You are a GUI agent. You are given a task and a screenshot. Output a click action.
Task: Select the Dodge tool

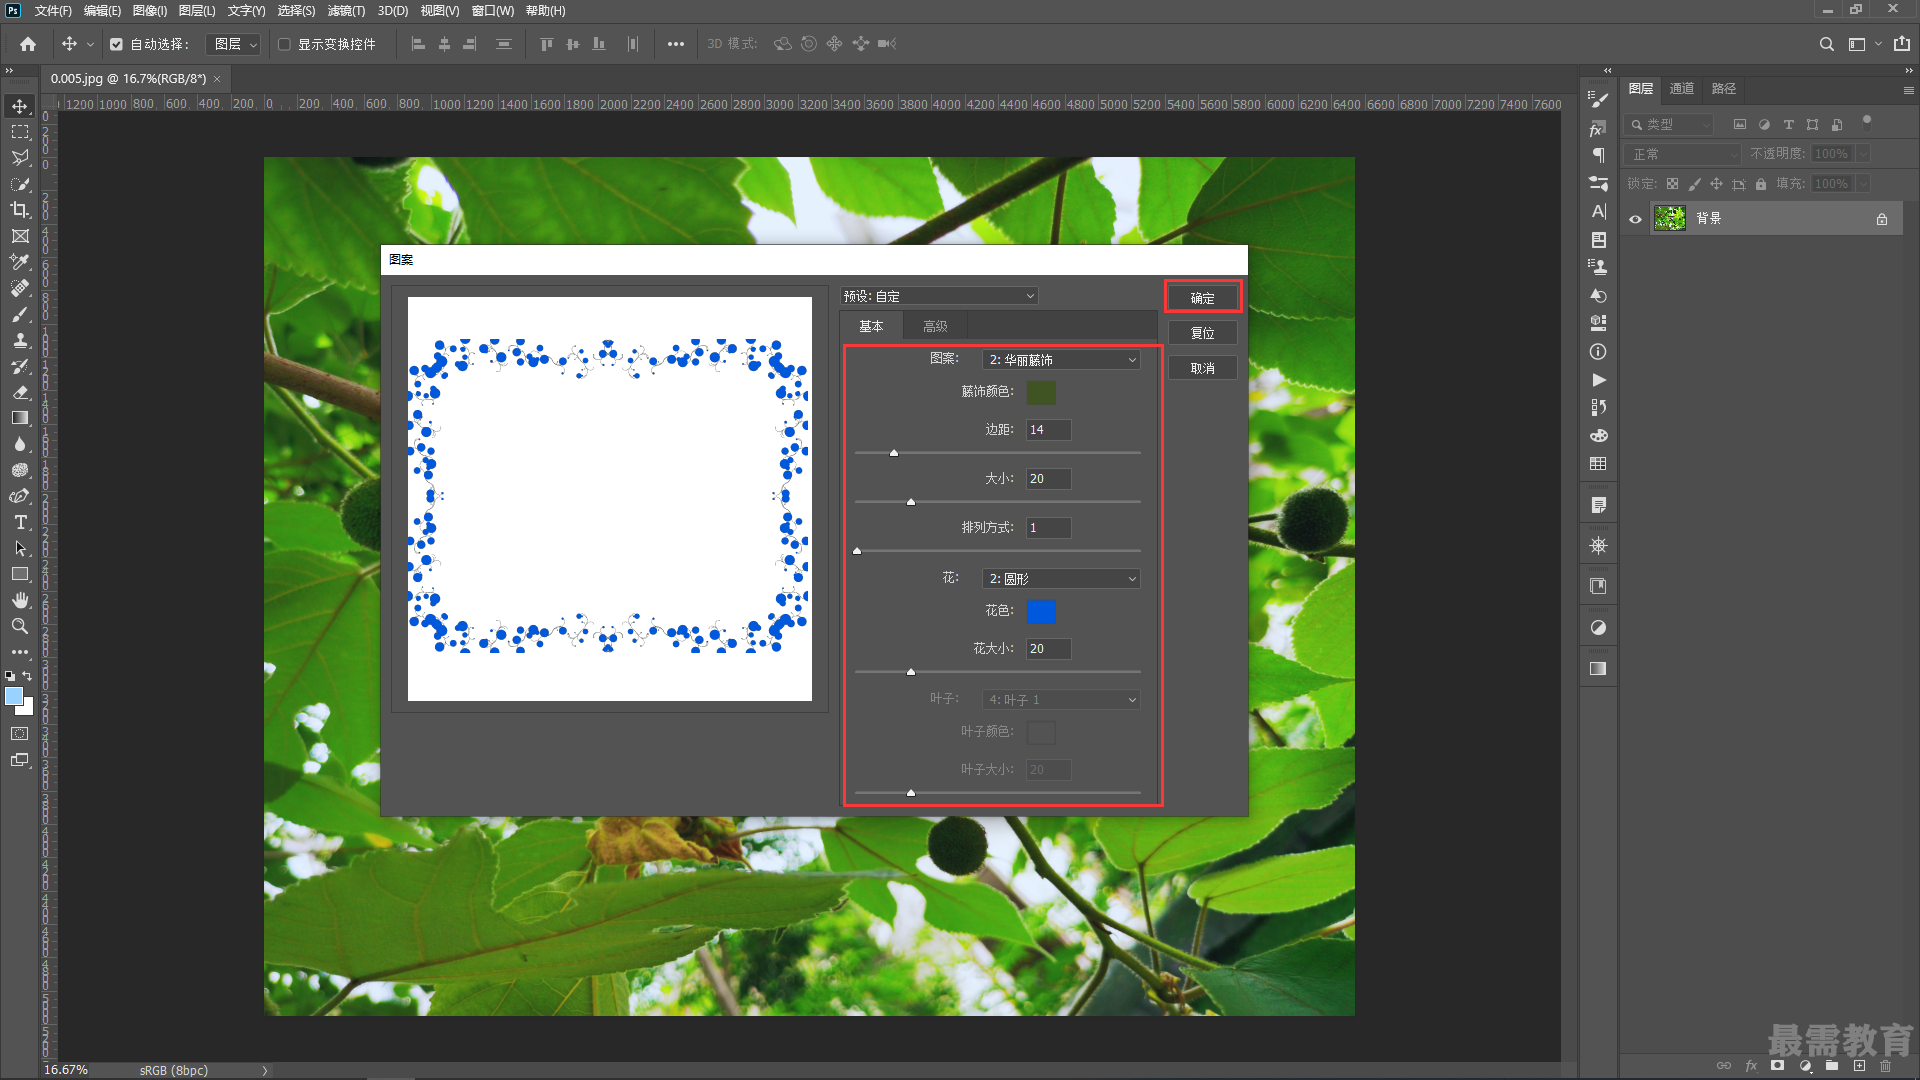(20, 470)
